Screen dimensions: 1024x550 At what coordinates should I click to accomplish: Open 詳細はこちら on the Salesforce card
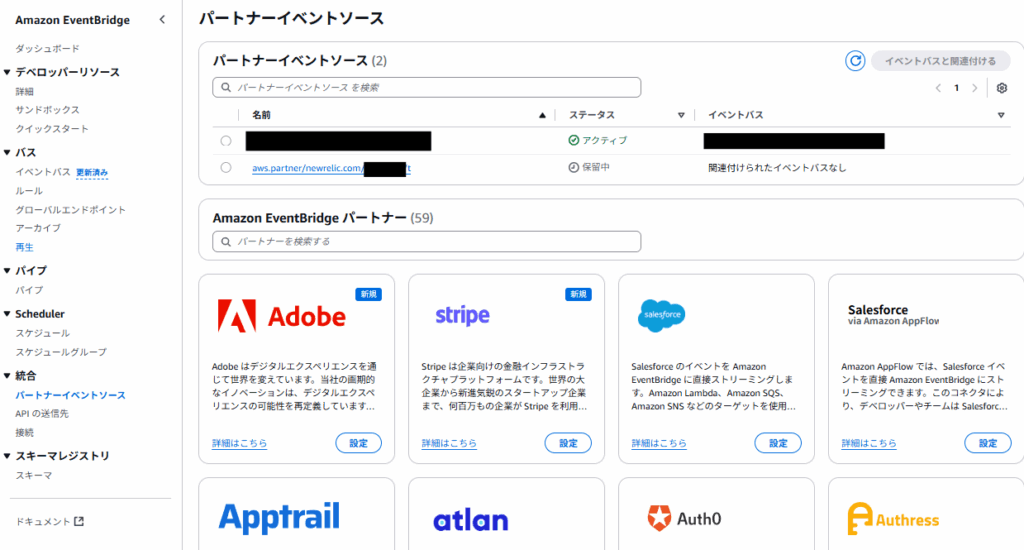point(659,443)
